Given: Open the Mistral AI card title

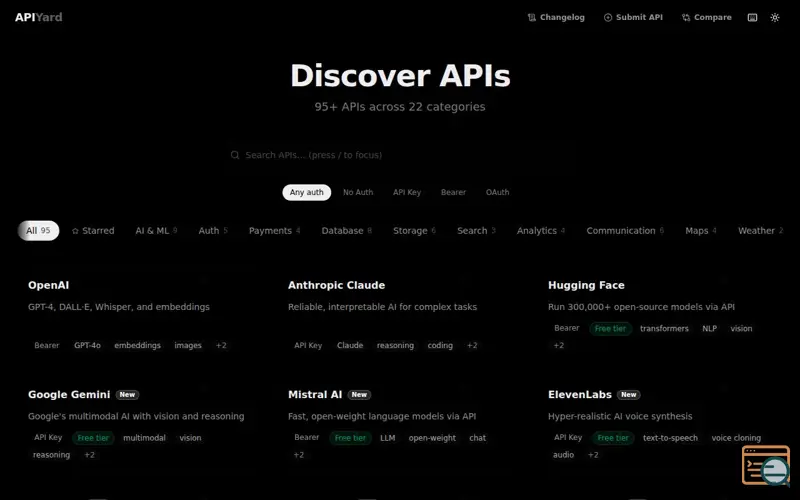Looking at the screenshot, I should [315, 394].
